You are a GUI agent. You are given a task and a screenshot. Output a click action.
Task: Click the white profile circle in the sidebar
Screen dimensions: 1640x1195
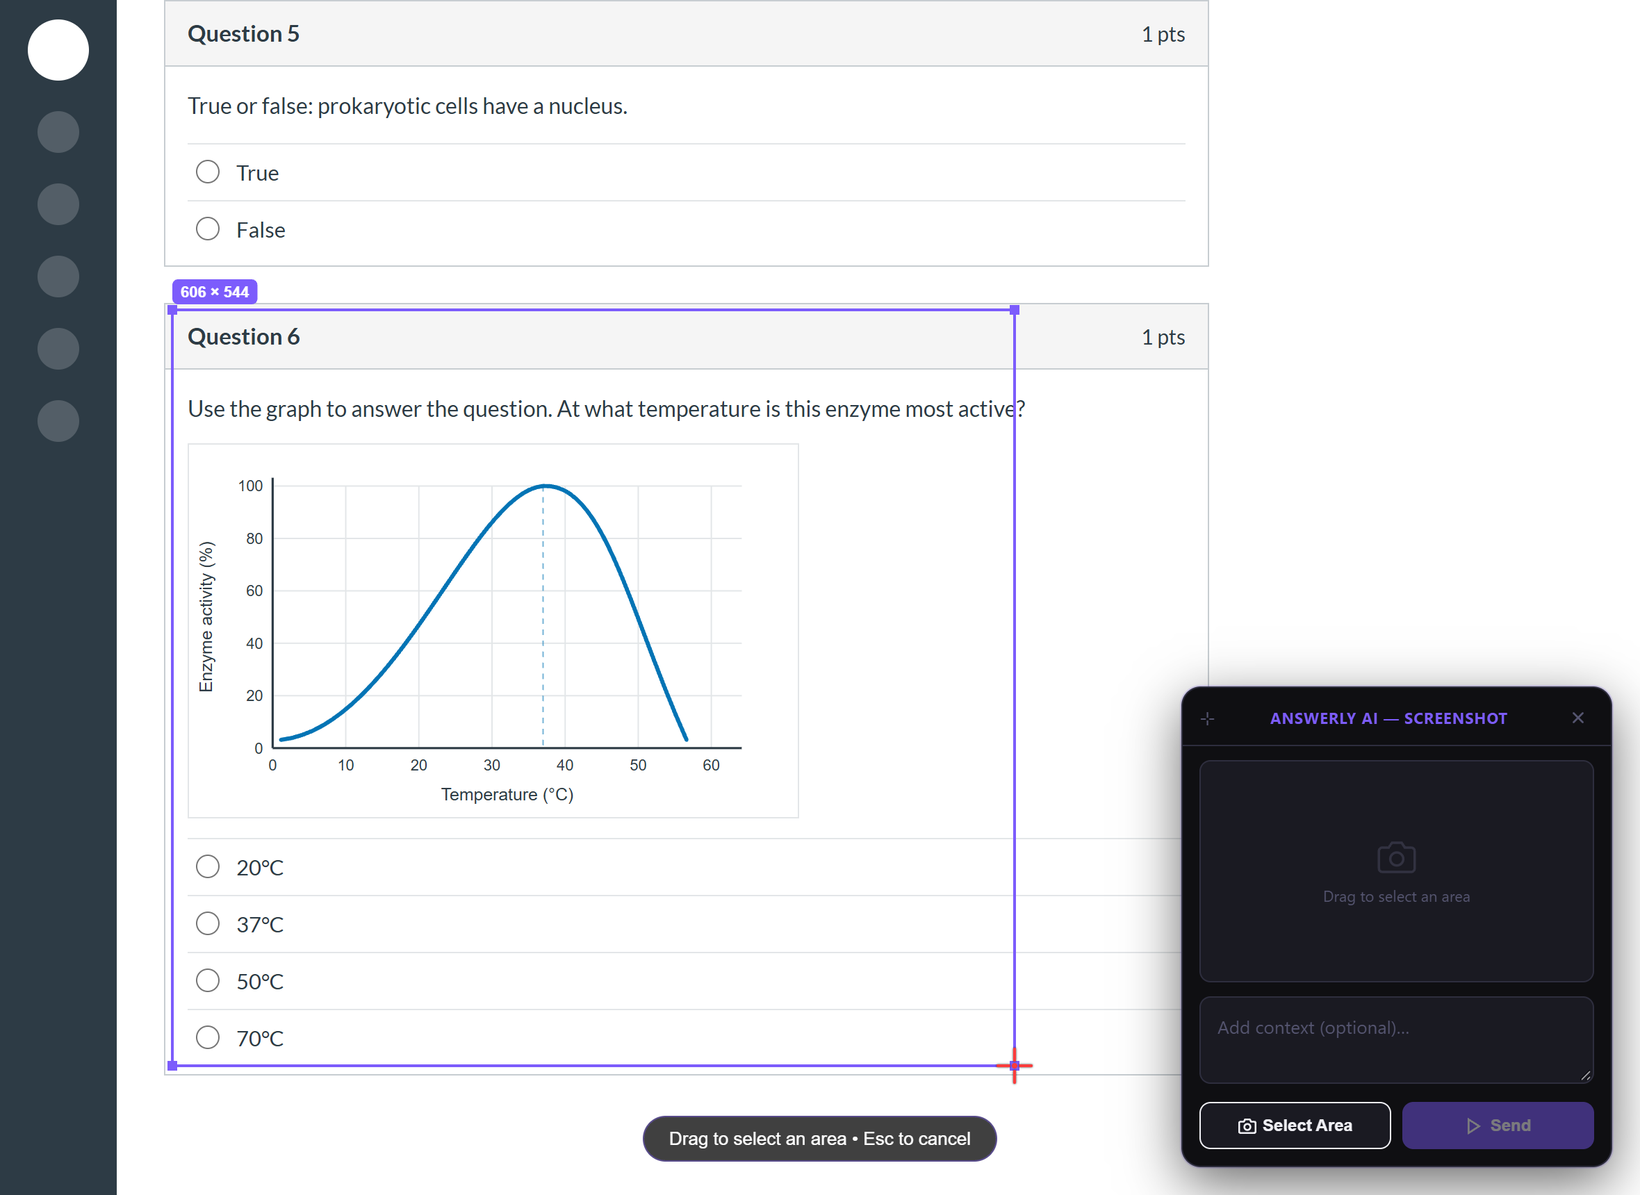pos(58,50)
